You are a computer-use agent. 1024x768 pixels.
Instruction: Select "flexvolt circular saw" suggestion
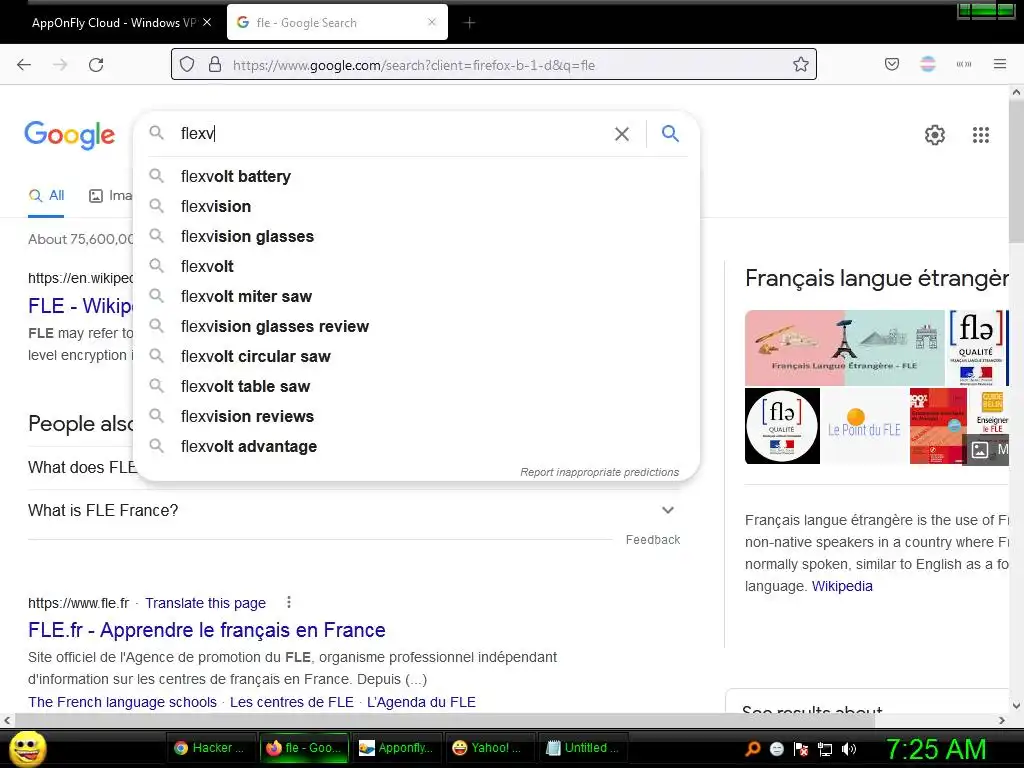coord(416,357)
